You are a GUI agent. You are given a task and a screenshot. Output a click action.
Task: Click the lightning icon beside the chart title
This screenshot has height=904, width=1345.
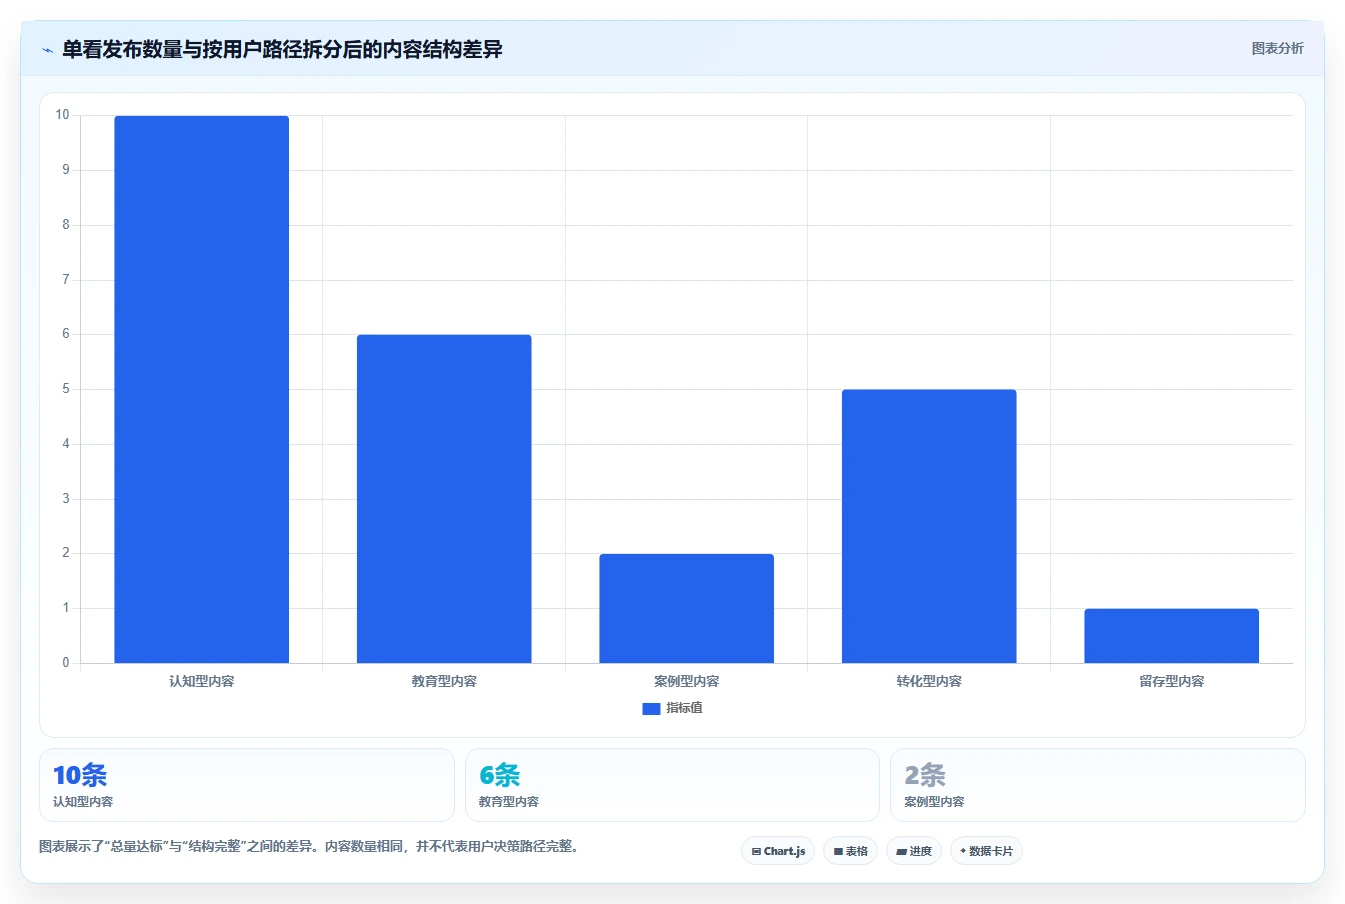click(x=47, y=50)
